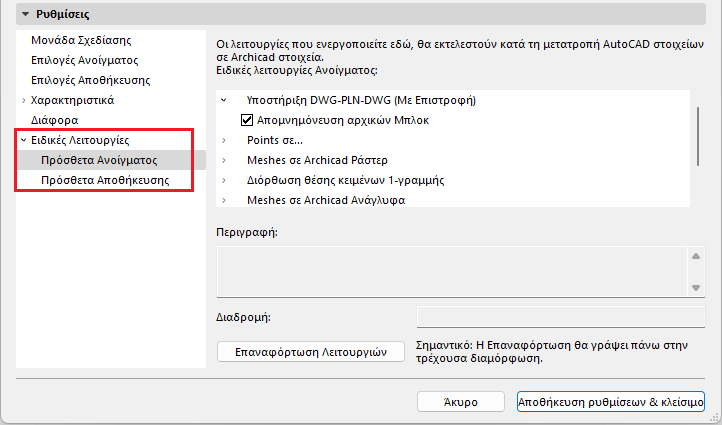Click the Διαδρομή path input field
722x425 pixels.
(561, 317)
